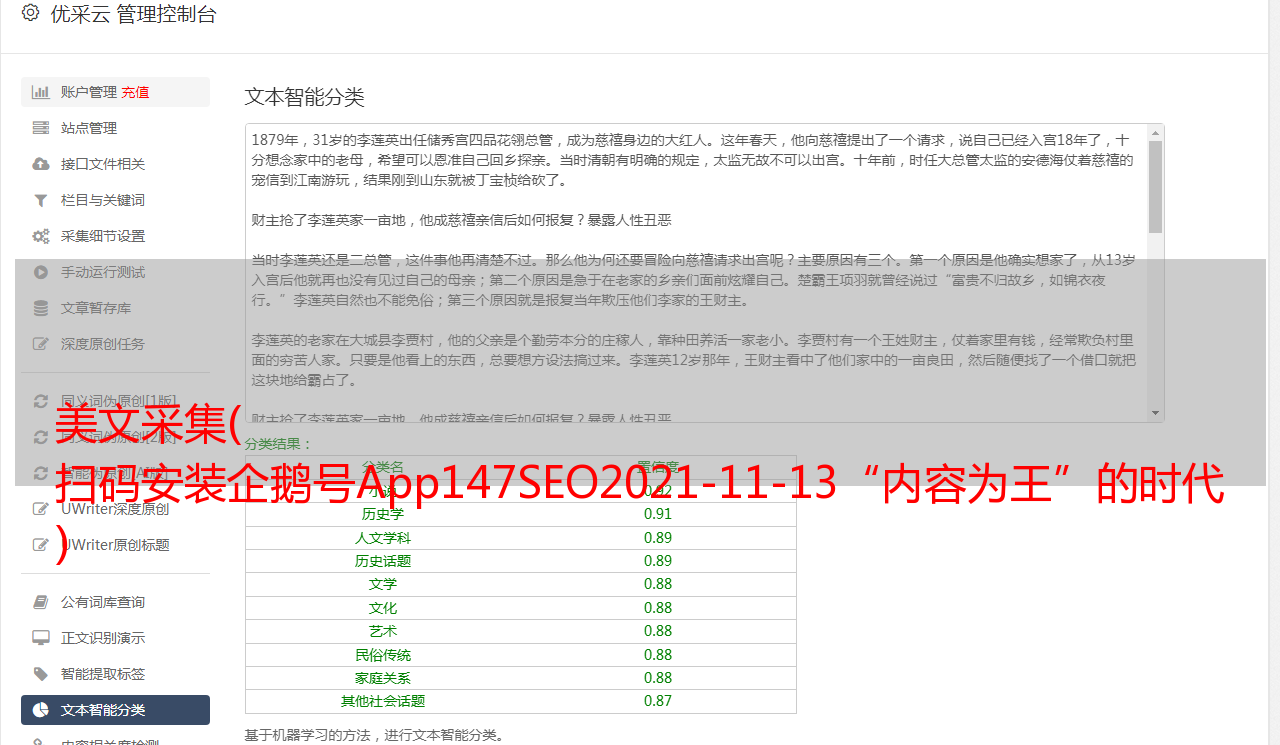Image resolution: width=1280 pixels, height=745 pixels.
Task: Select the 历史学 category cell
Action: click(x=383, y=514)
